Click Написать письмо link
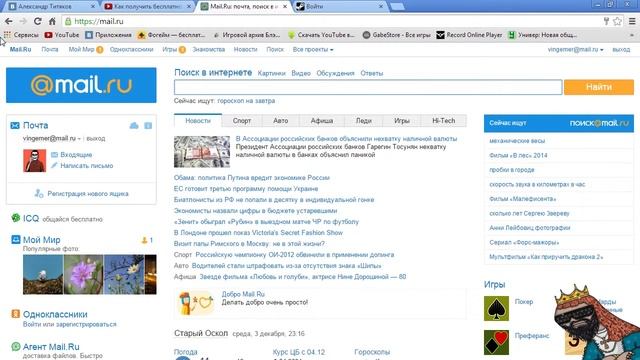640x360 pixels. 87,166
